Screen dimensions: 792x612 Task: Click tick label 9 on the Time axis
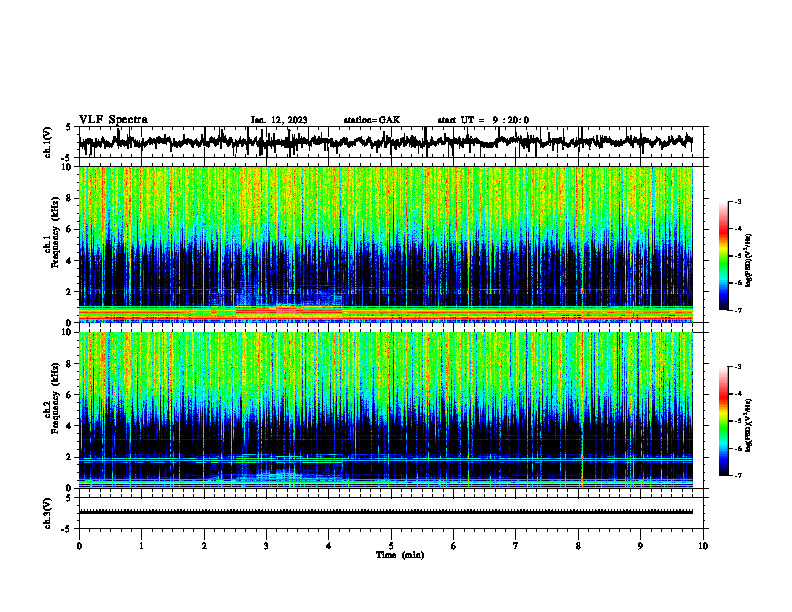[640, 546]
